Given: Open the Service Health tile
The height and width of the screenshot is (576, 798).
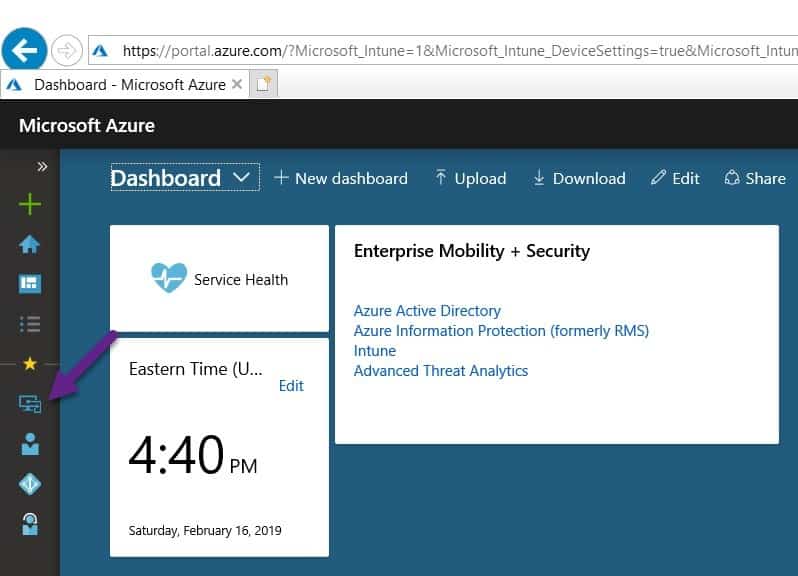Looking at the screenshot, I should coord(219,279).
